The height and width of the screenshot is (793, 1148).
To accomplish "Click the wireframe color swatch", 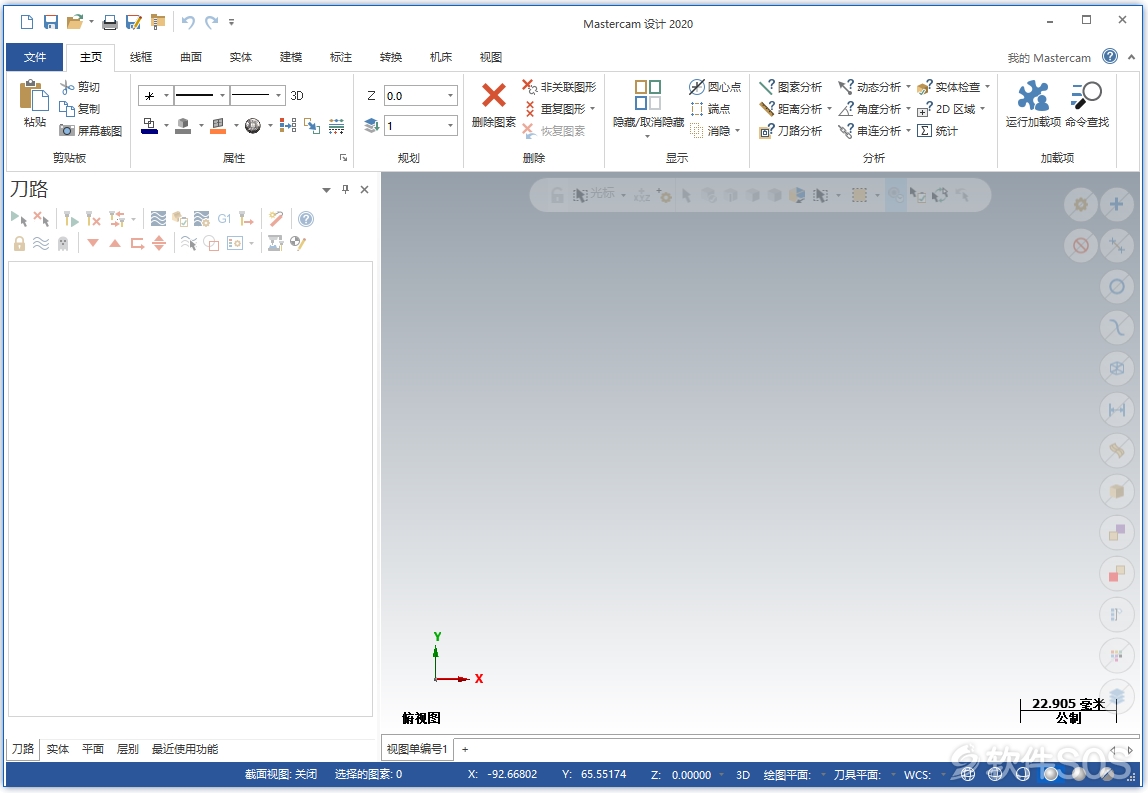I will (149, 126).
